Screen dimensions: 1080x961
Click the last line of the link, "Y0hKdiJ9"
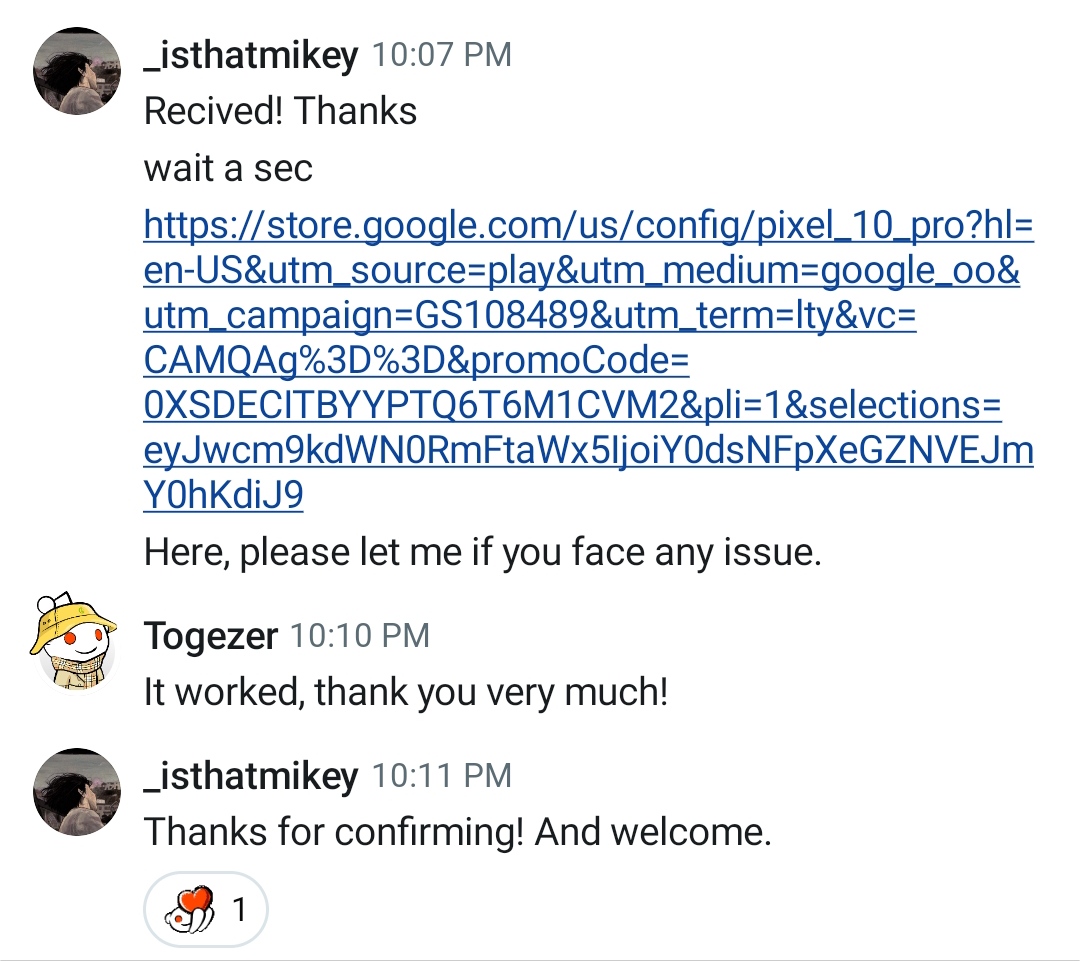click(223, 496)
